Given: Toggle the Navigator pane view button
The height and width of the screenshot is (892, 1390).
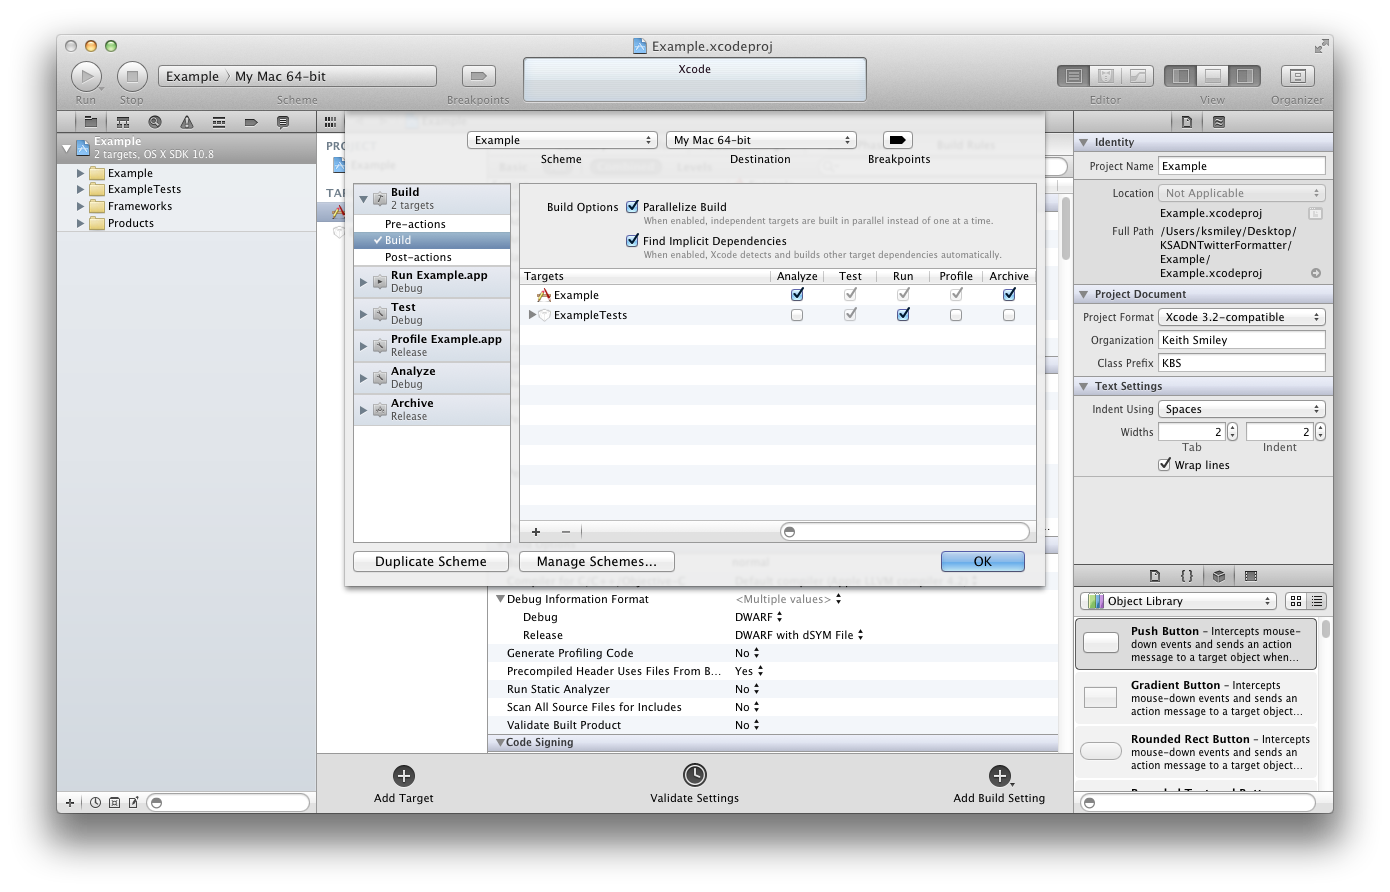Looking at the screenshot, I should coord(1181,76).
